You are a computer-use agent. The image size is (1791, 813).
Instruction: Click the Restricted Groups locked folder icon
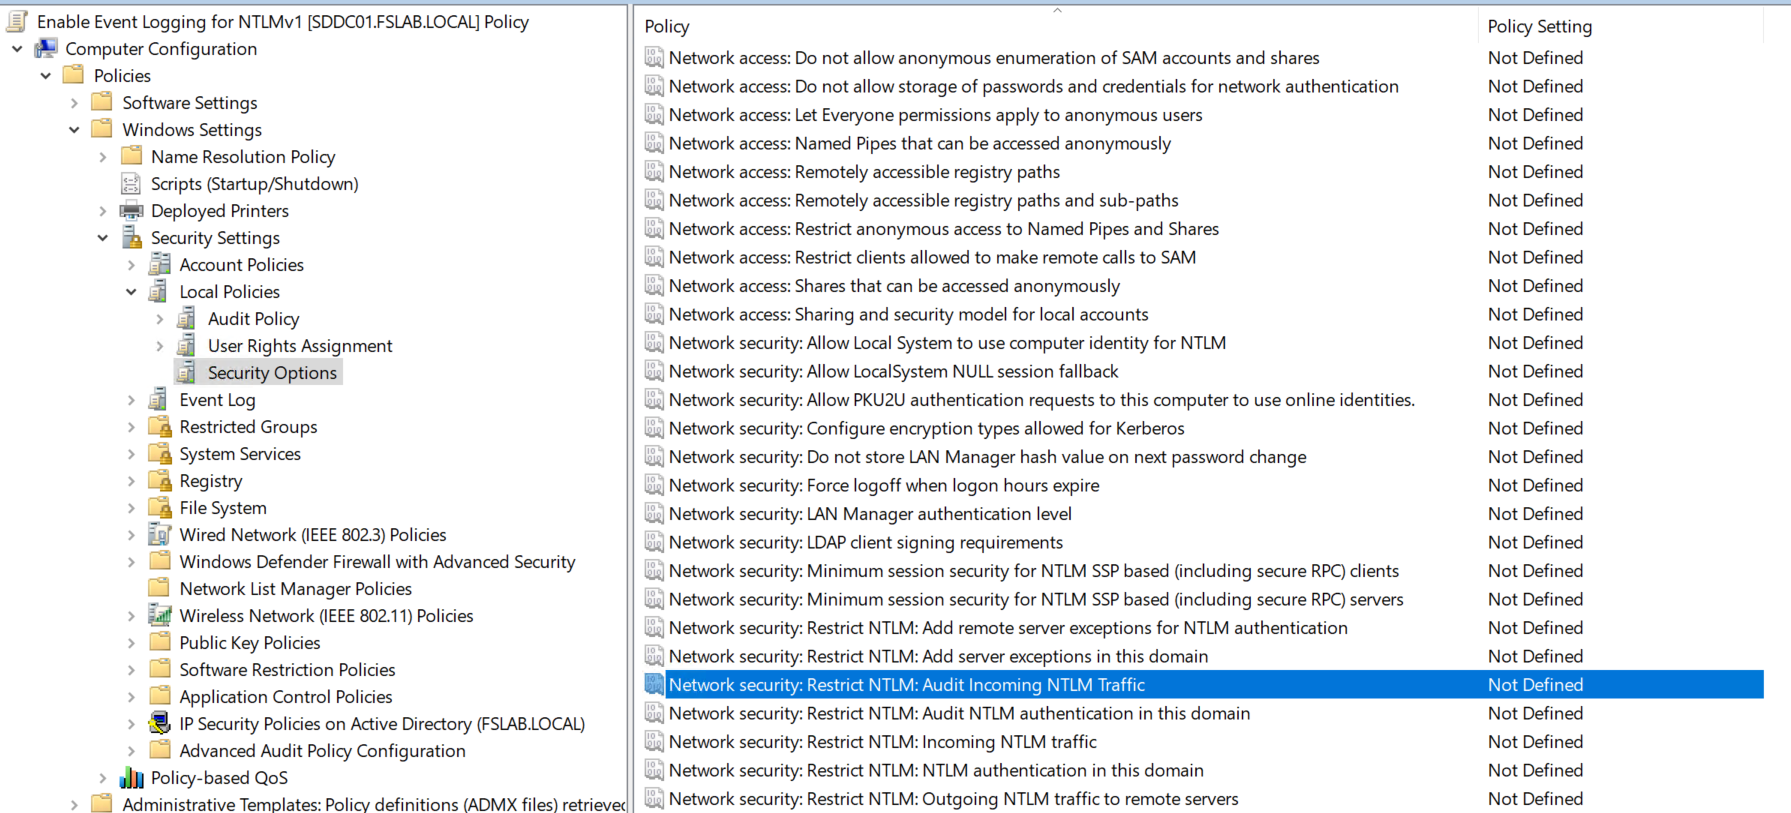(159, 426)
